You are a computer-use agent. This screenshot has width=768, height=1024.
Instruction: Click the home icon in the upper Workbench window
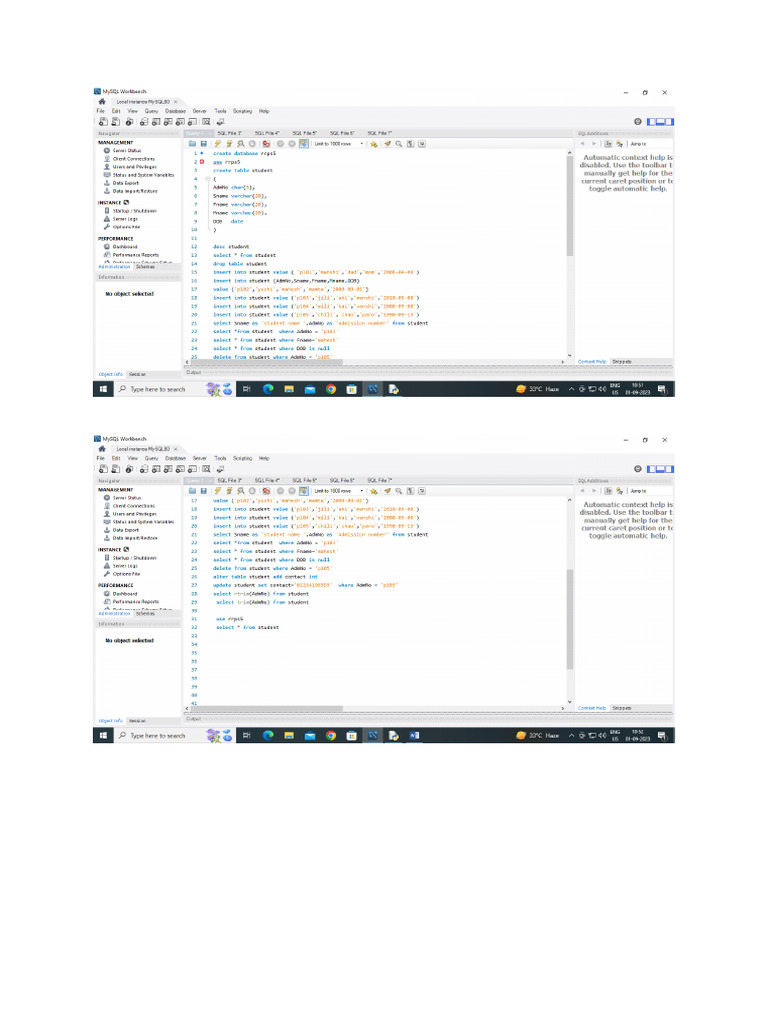(x=102, y=102)
